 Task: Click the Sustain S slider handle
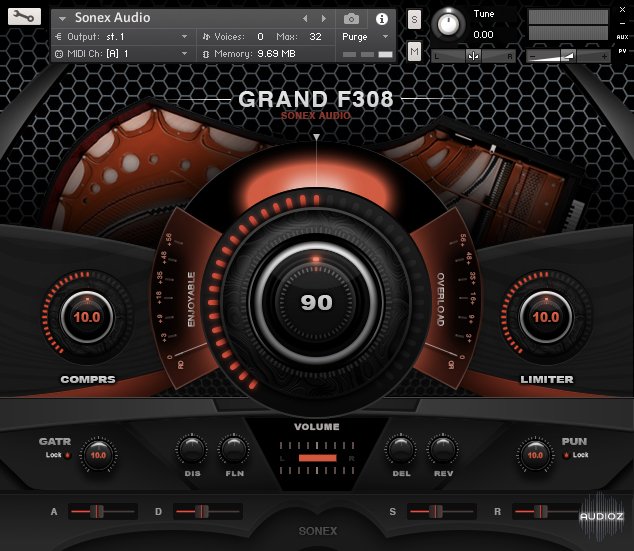(436, 511)
